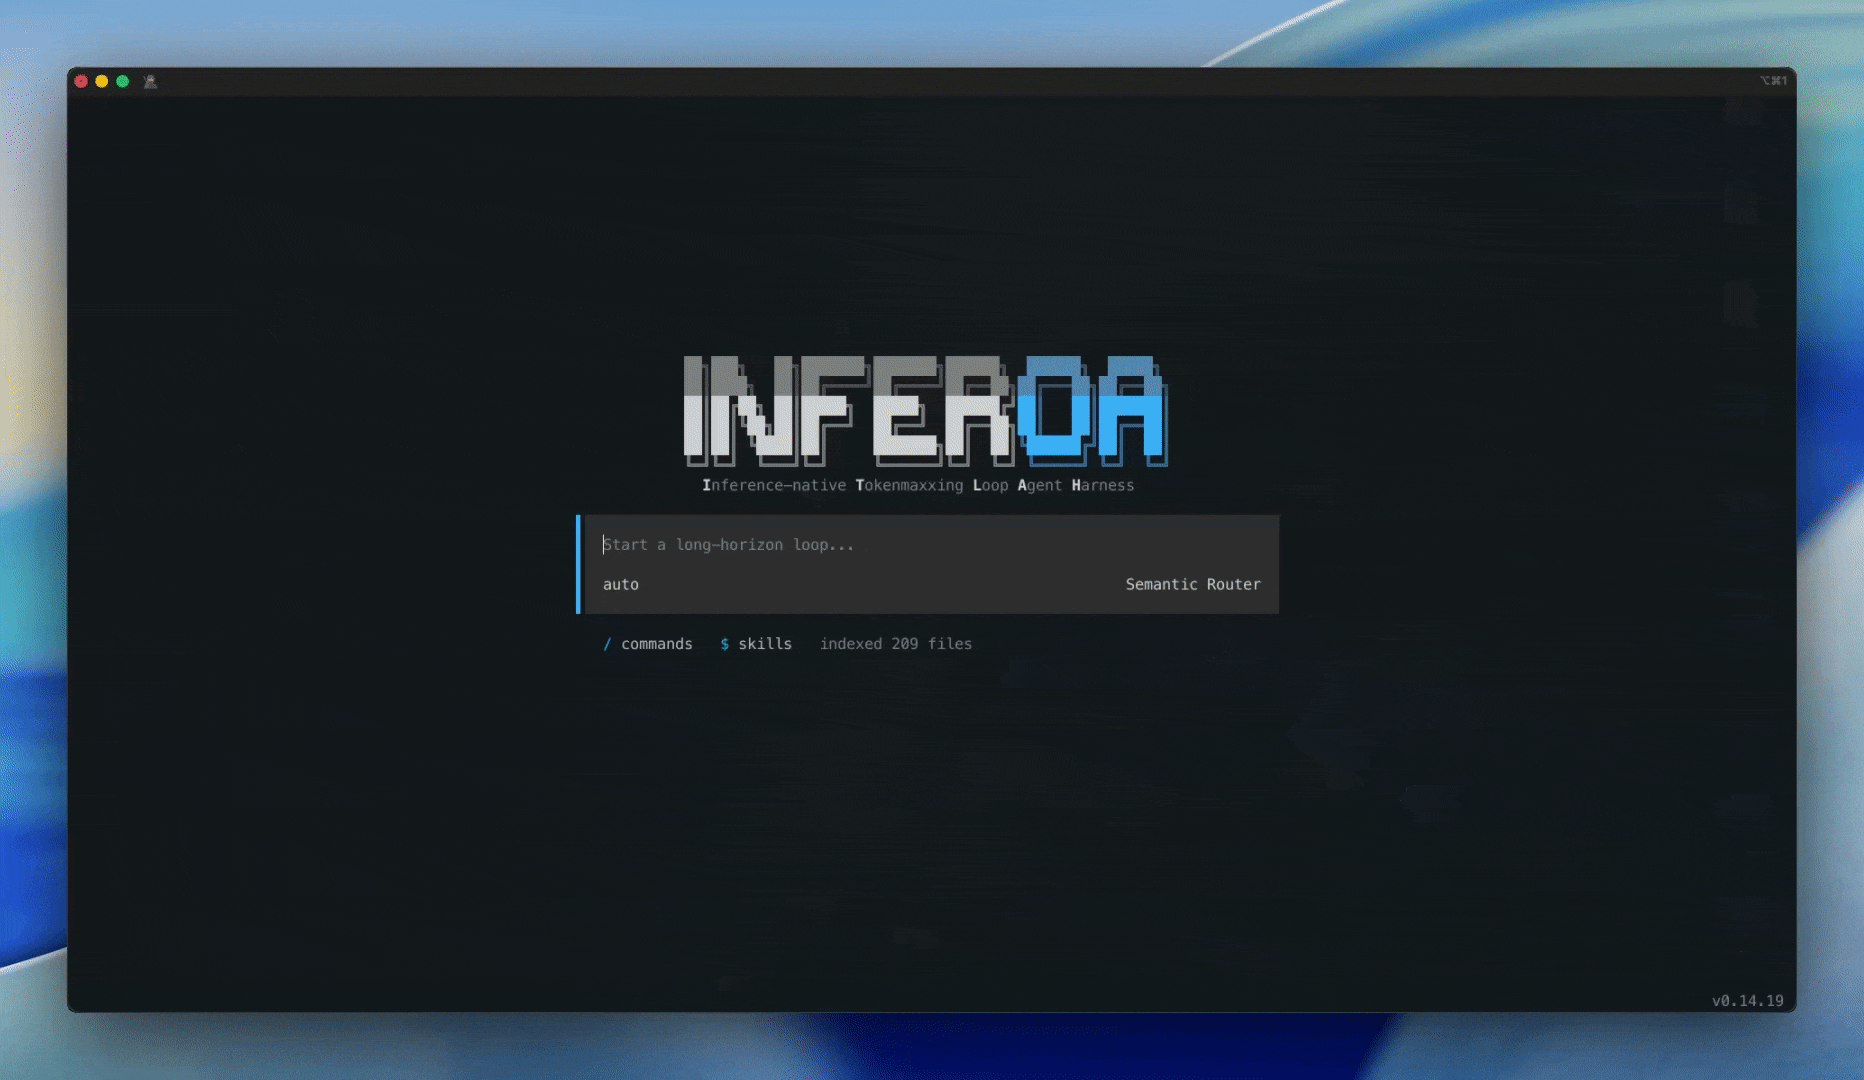Click the v0.14.19 version label
1864x1080 pixels.
click(x=1747, y=1001)
